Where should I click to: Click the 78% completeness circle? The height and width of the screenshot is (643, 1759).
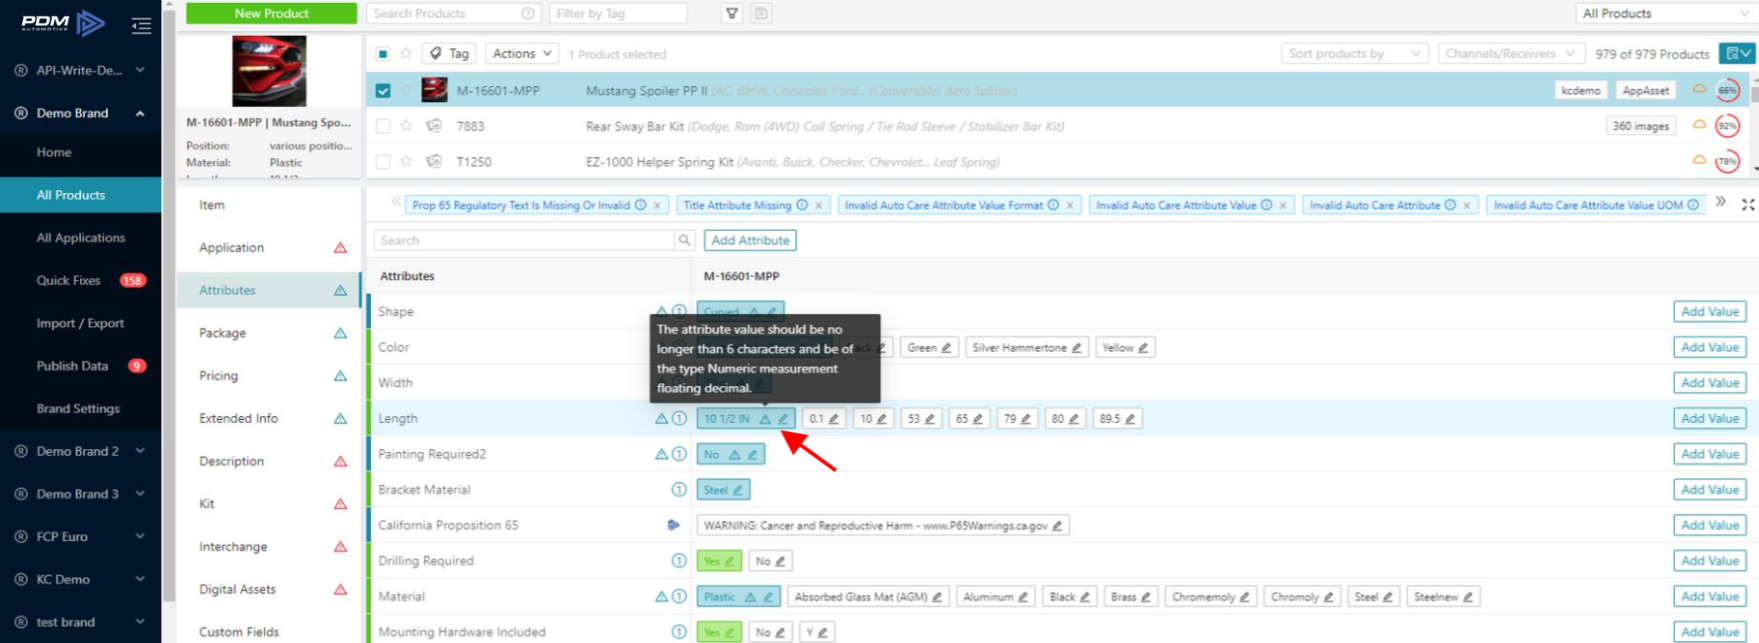(1727, 161)
